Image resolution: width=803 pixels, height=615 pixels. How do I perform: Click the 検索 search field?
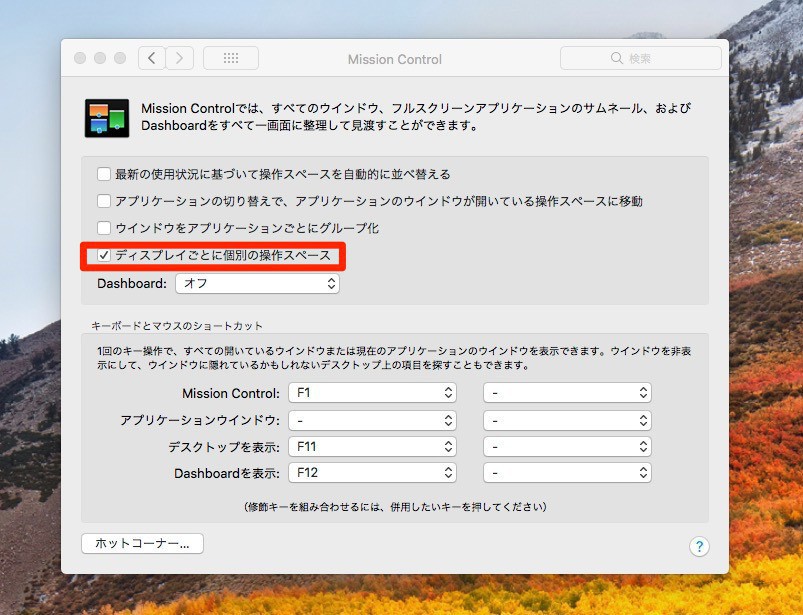click(650, 59)
